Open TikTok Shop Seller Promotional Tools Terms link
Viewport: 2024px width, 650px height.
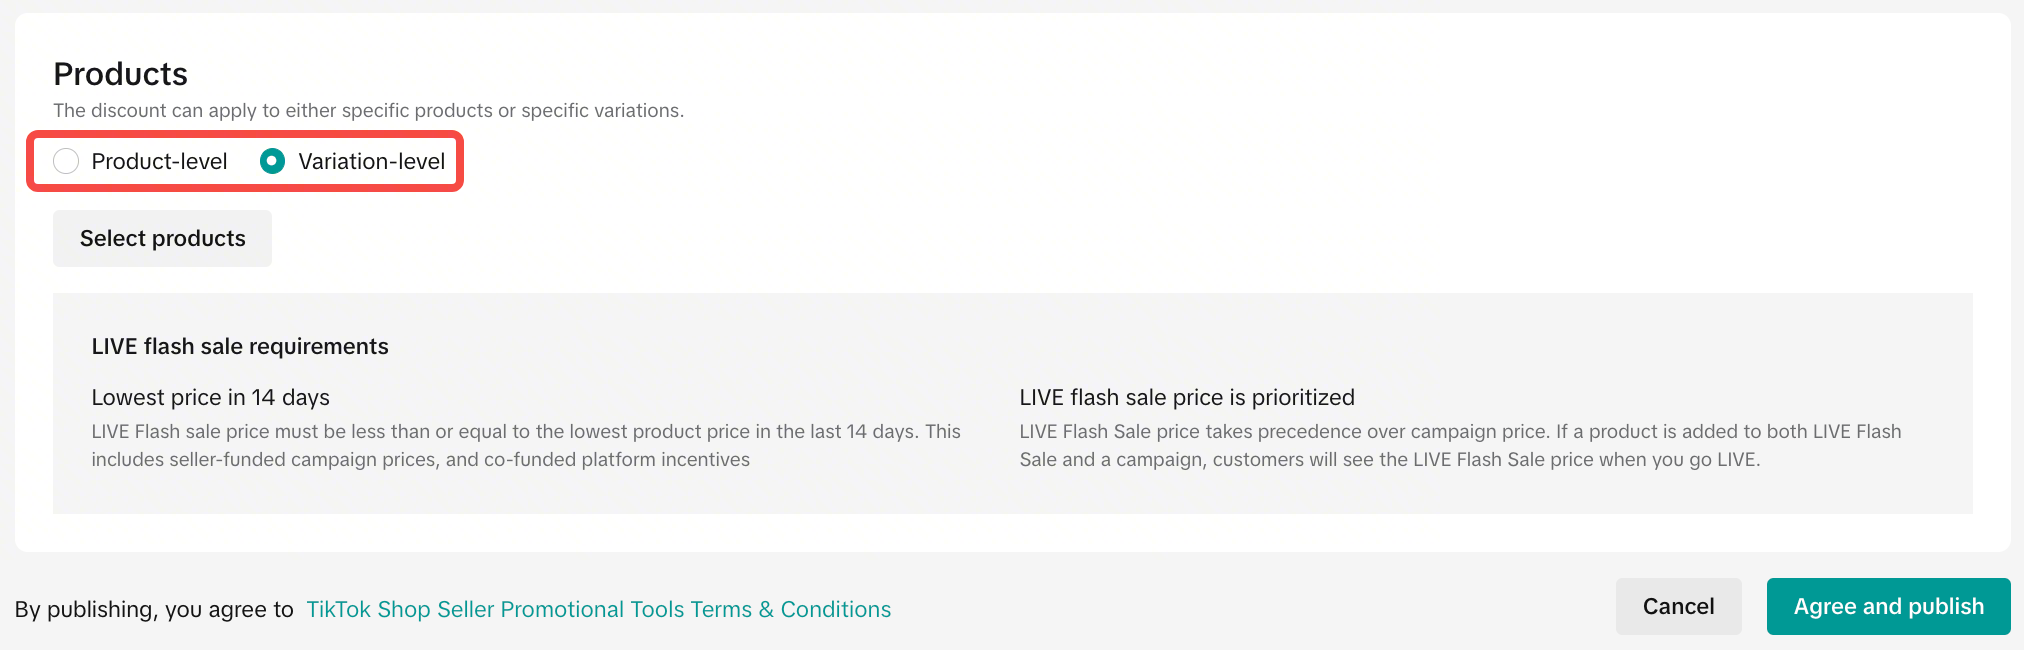click(x=598, y=609)
